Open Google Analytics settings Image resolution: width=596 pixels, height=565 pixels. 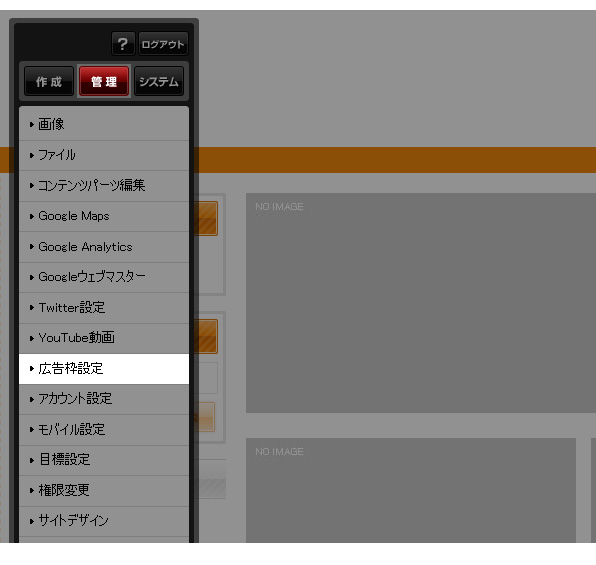104,247
